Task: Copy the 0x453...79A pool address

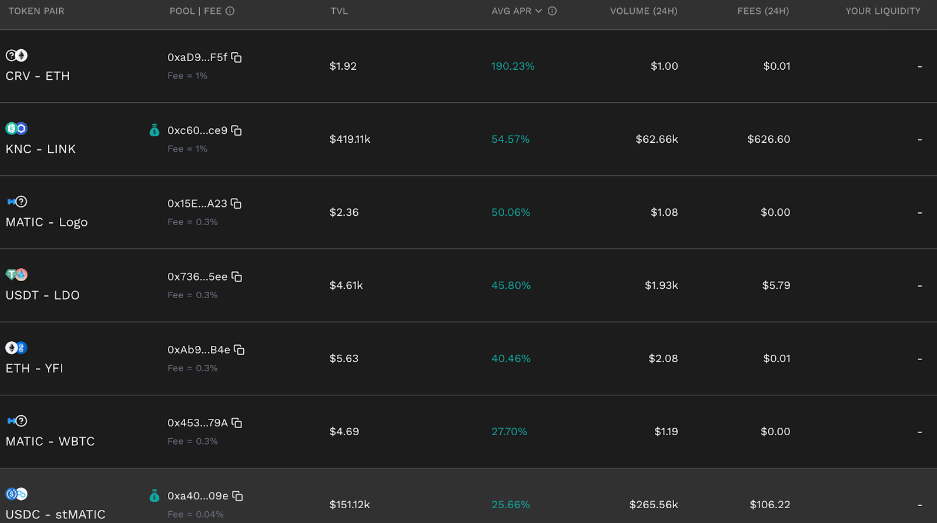Action: 237,423
